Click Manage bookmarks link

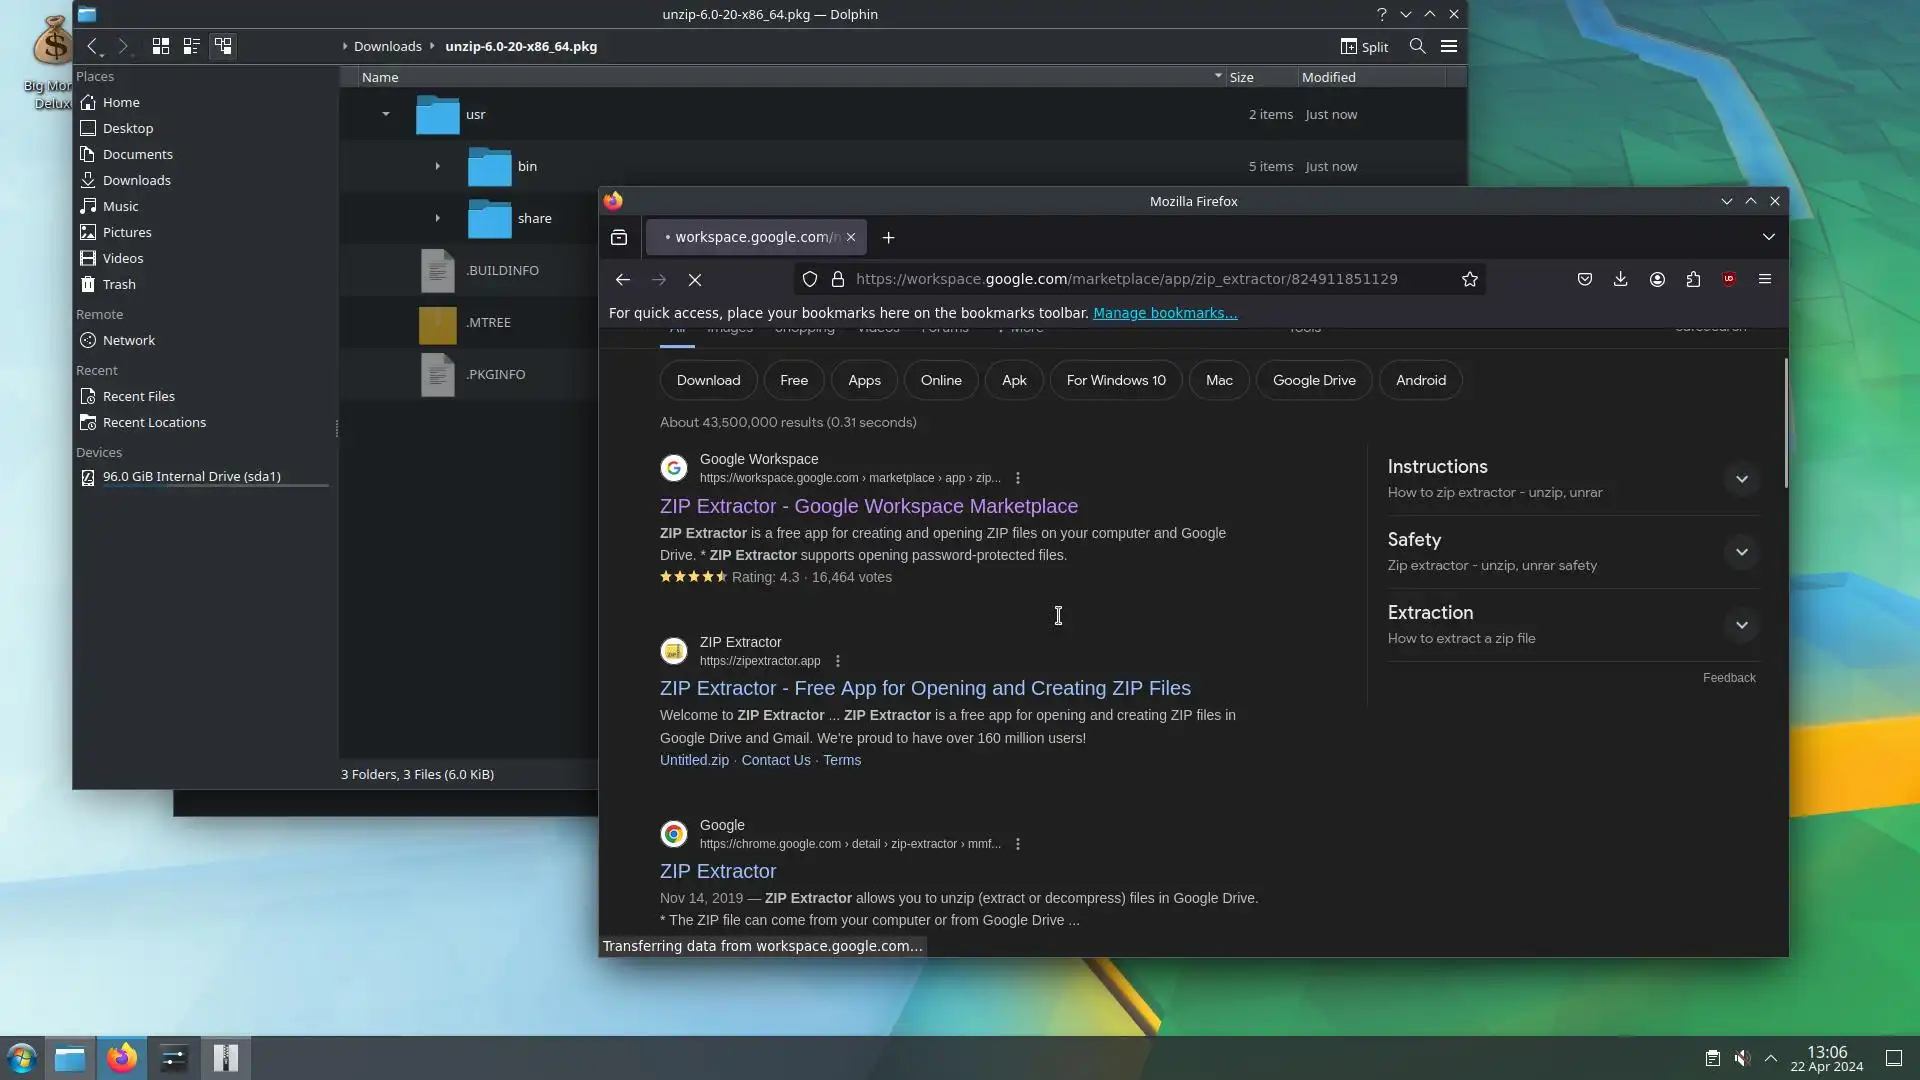click(1165, 313)
